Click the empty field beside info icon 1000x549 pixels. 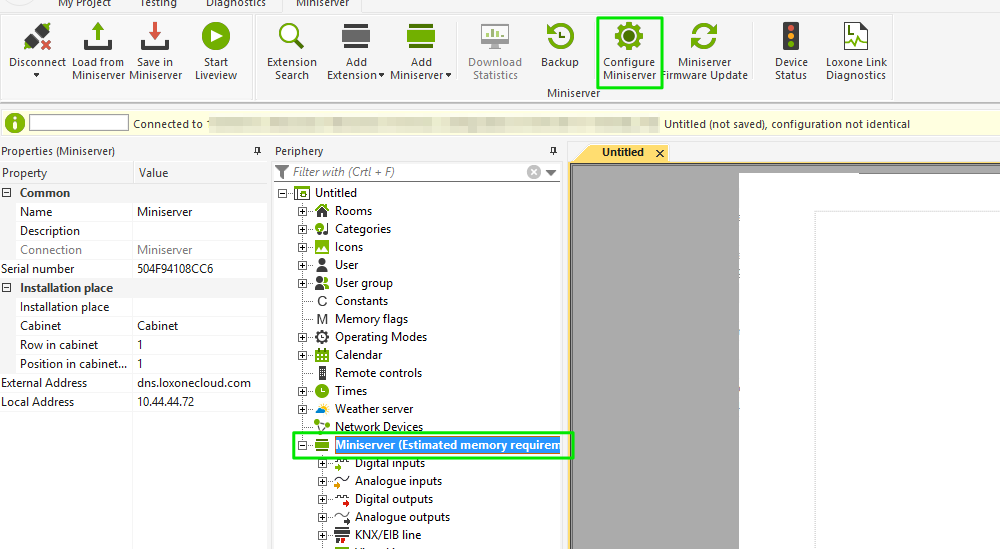(79, 122)
